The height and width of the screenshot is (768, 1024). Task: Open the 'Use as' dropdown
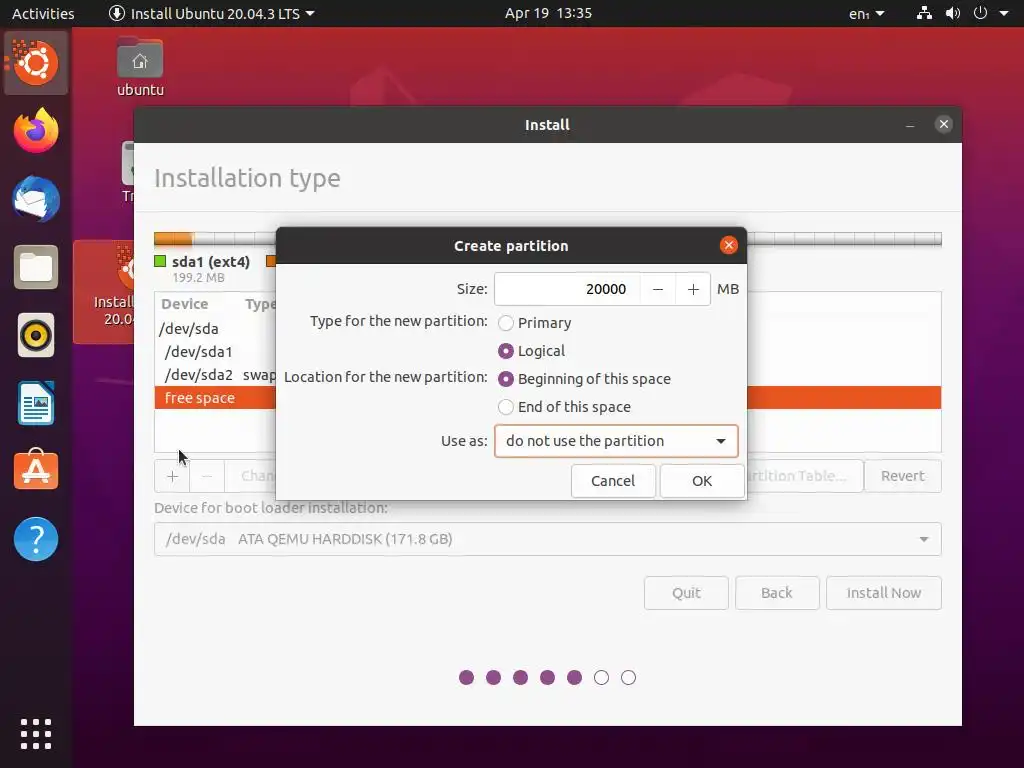tap(616, 441)
